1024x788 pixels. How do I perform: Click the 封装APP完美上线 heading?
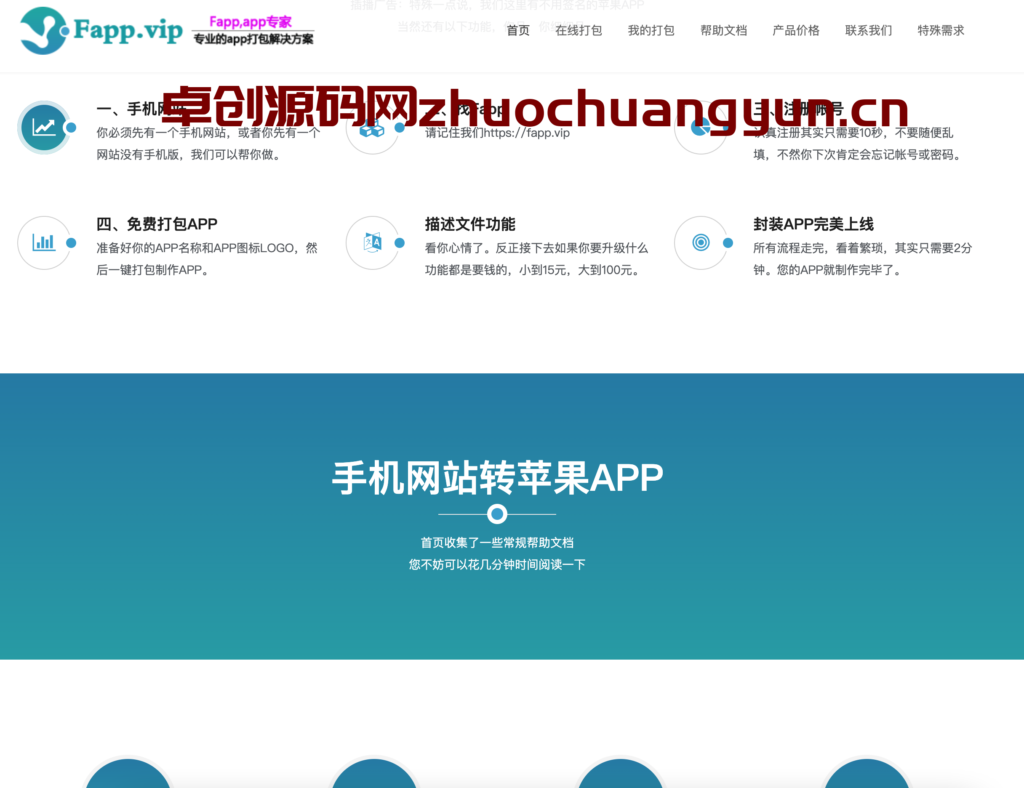(x=813, y=224)
